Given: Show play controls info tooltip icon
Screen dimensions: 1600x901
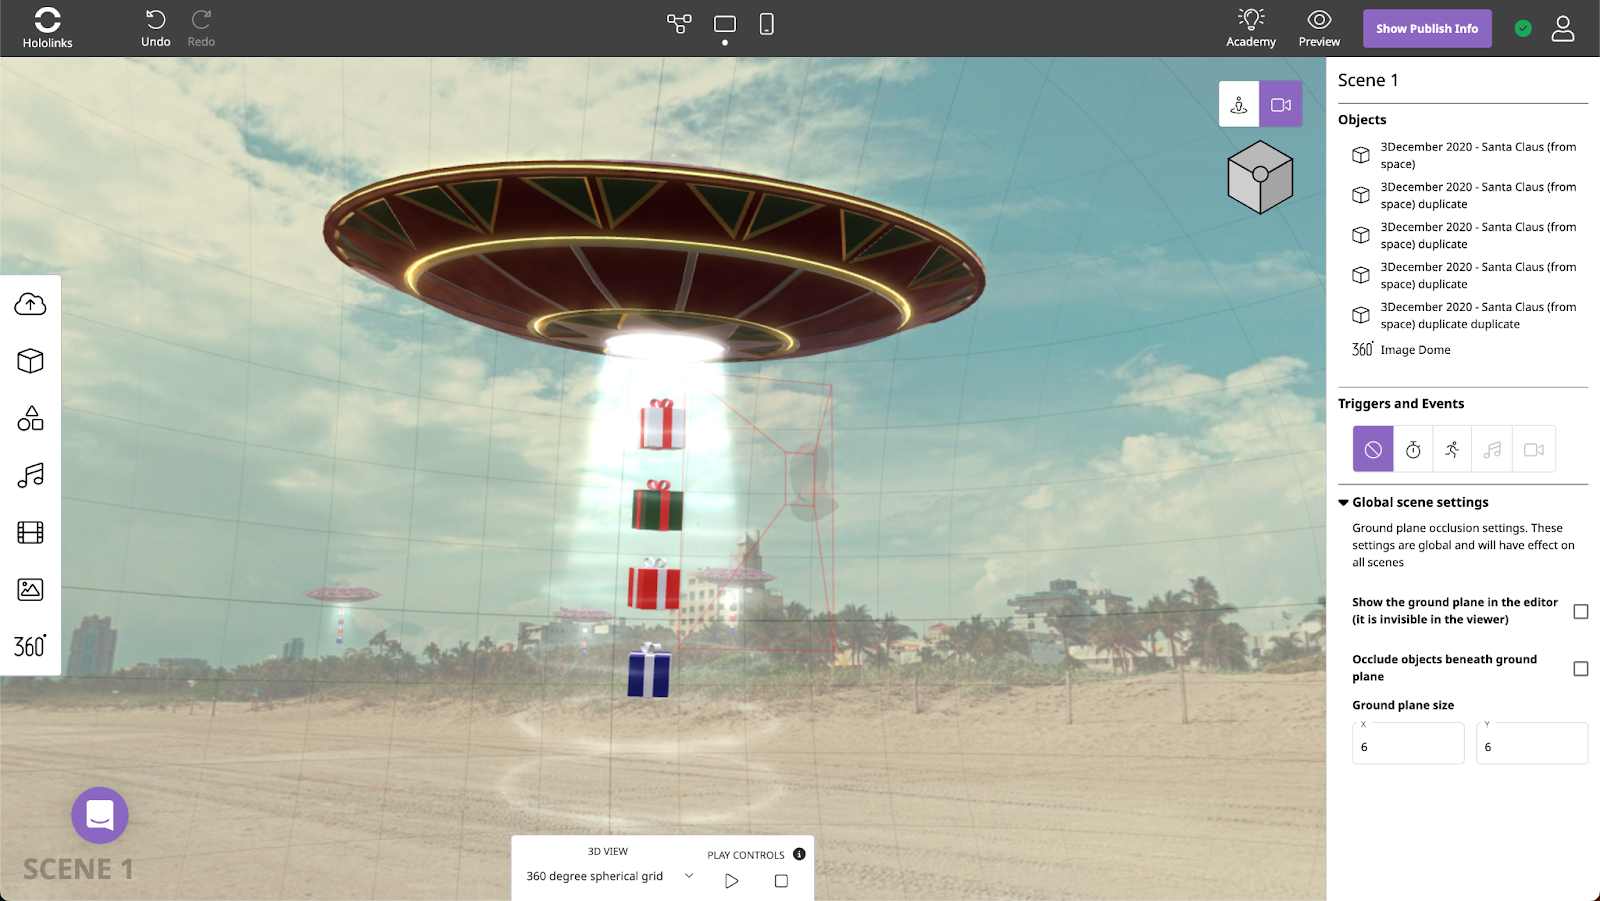Looking at the screenshot, I should (799, 854).
